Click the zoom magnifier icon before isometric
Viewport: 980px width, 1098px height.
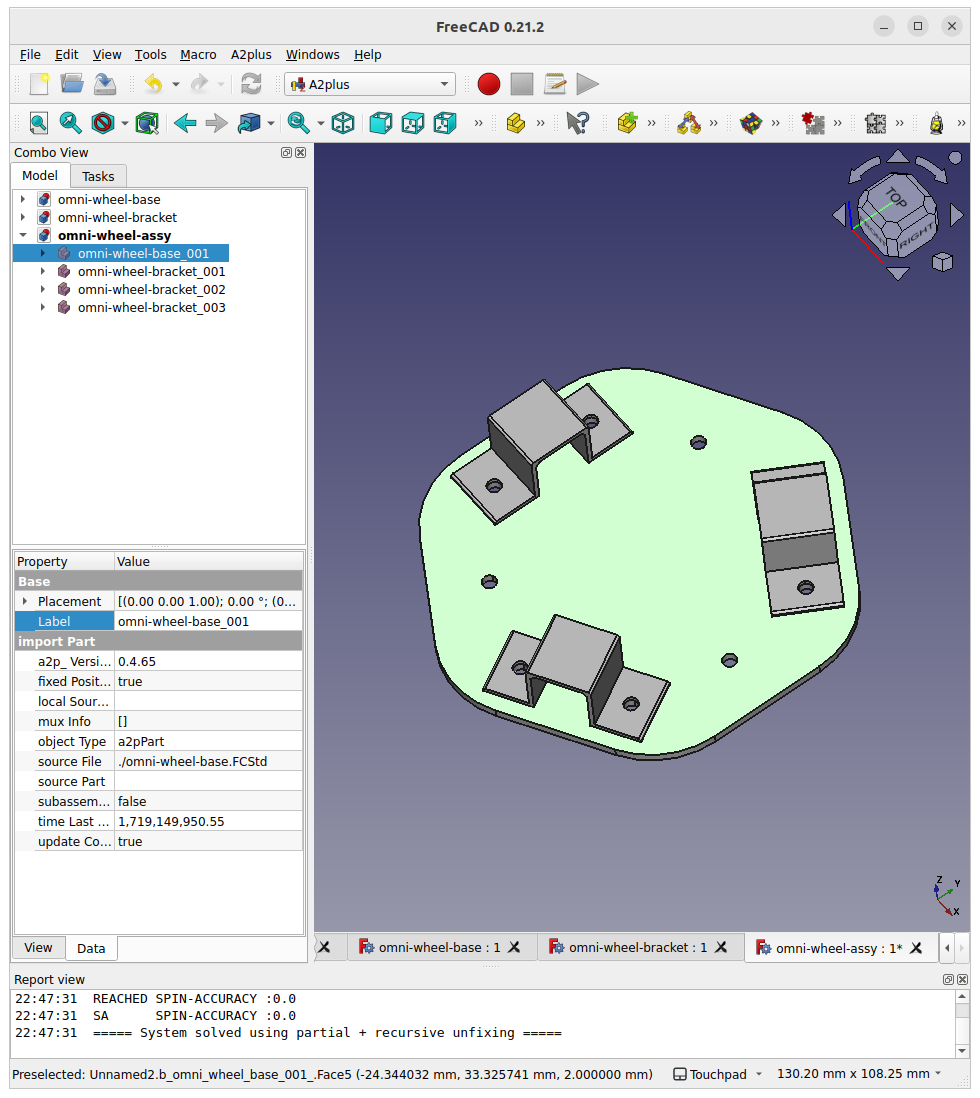pyautogui.click(x=298, y=123)
